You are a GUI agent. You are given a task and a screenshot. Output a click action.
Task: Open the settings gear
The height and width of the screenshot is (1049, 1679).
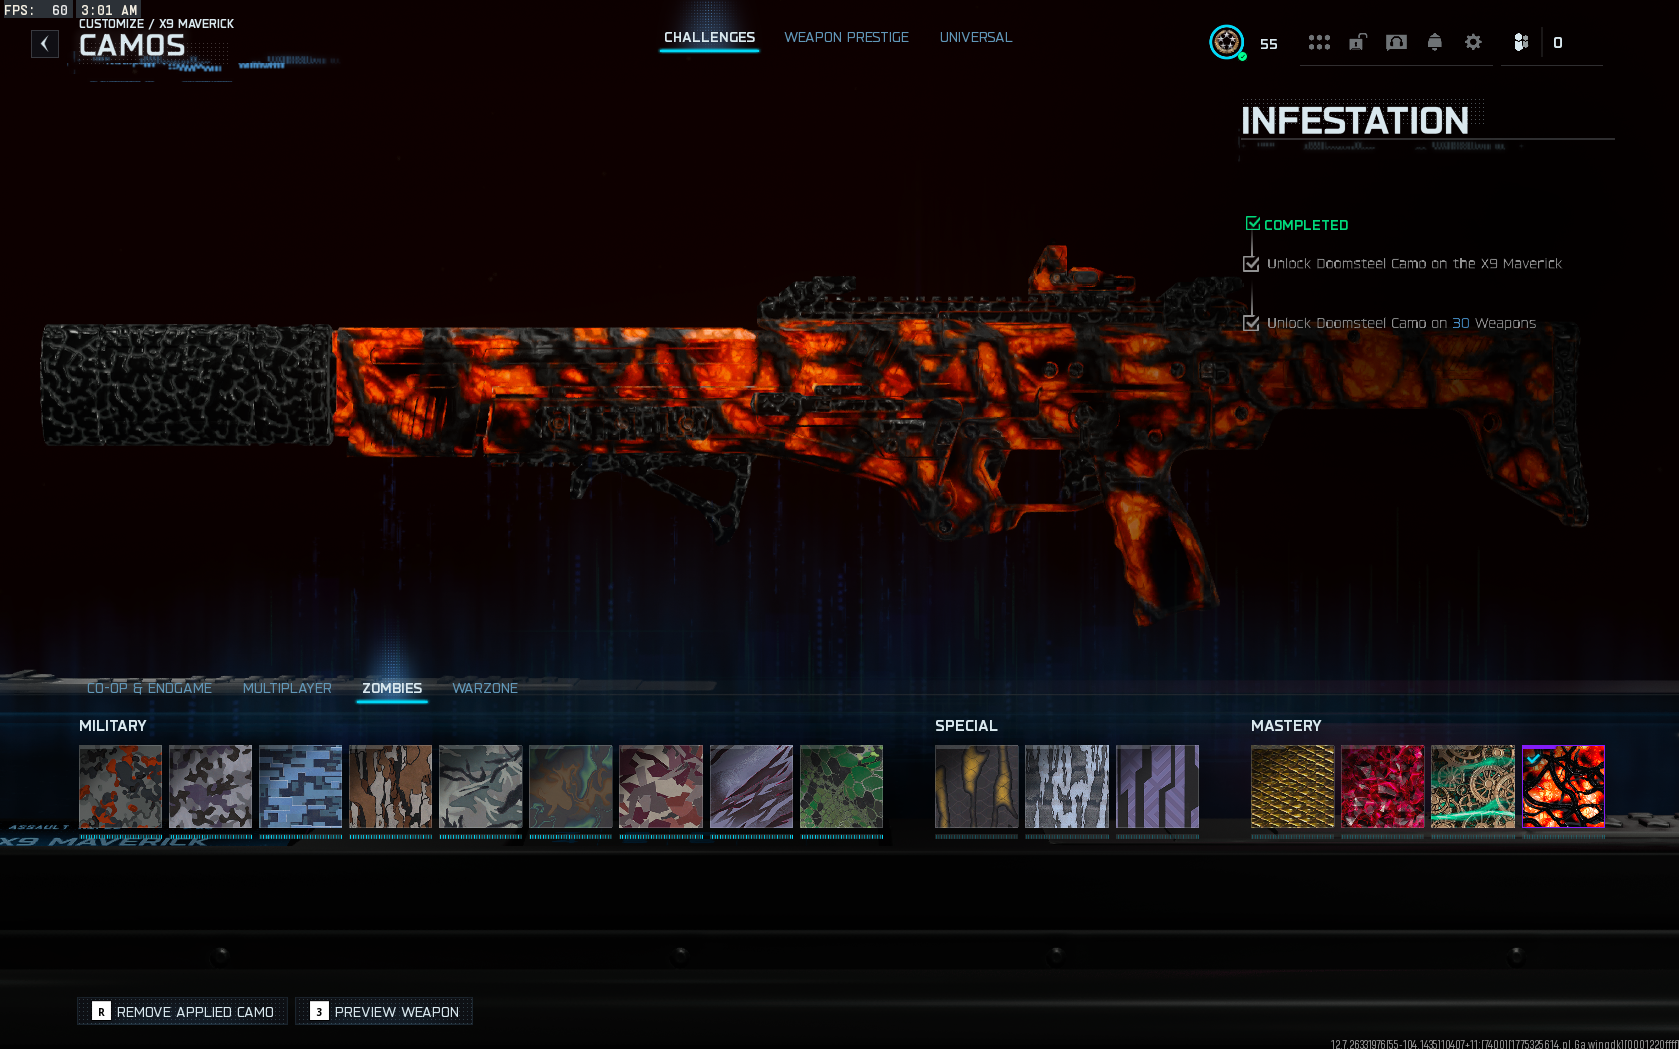[x=1473, y=42]
